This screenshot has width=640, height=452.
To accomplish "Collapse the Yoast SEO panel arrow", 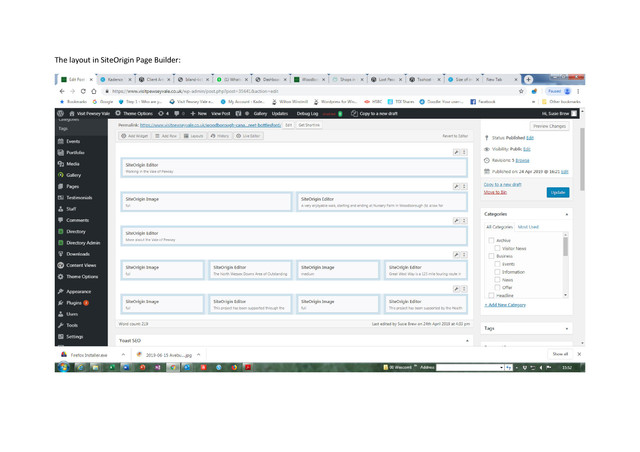I will 467,341.
